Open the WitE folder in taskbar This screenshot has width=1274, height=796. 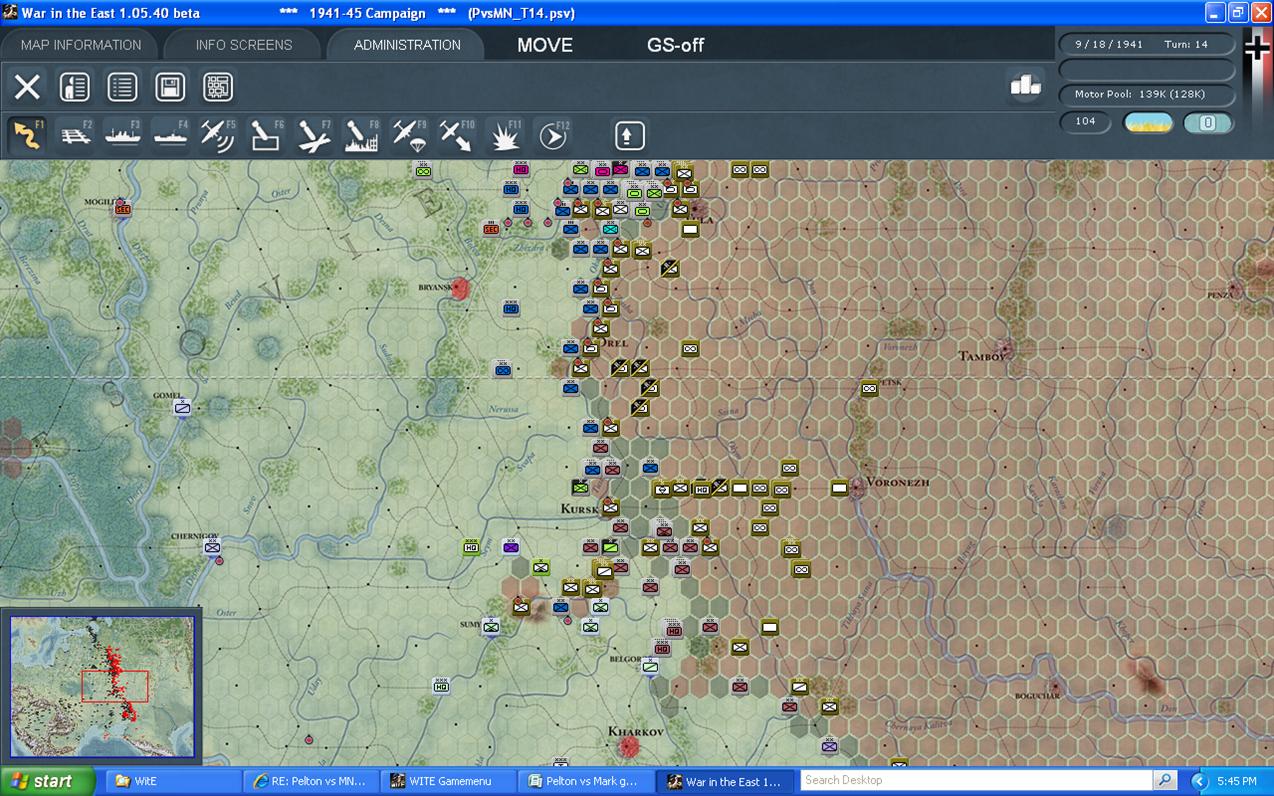pyautogui.click(x=173, y=781)
